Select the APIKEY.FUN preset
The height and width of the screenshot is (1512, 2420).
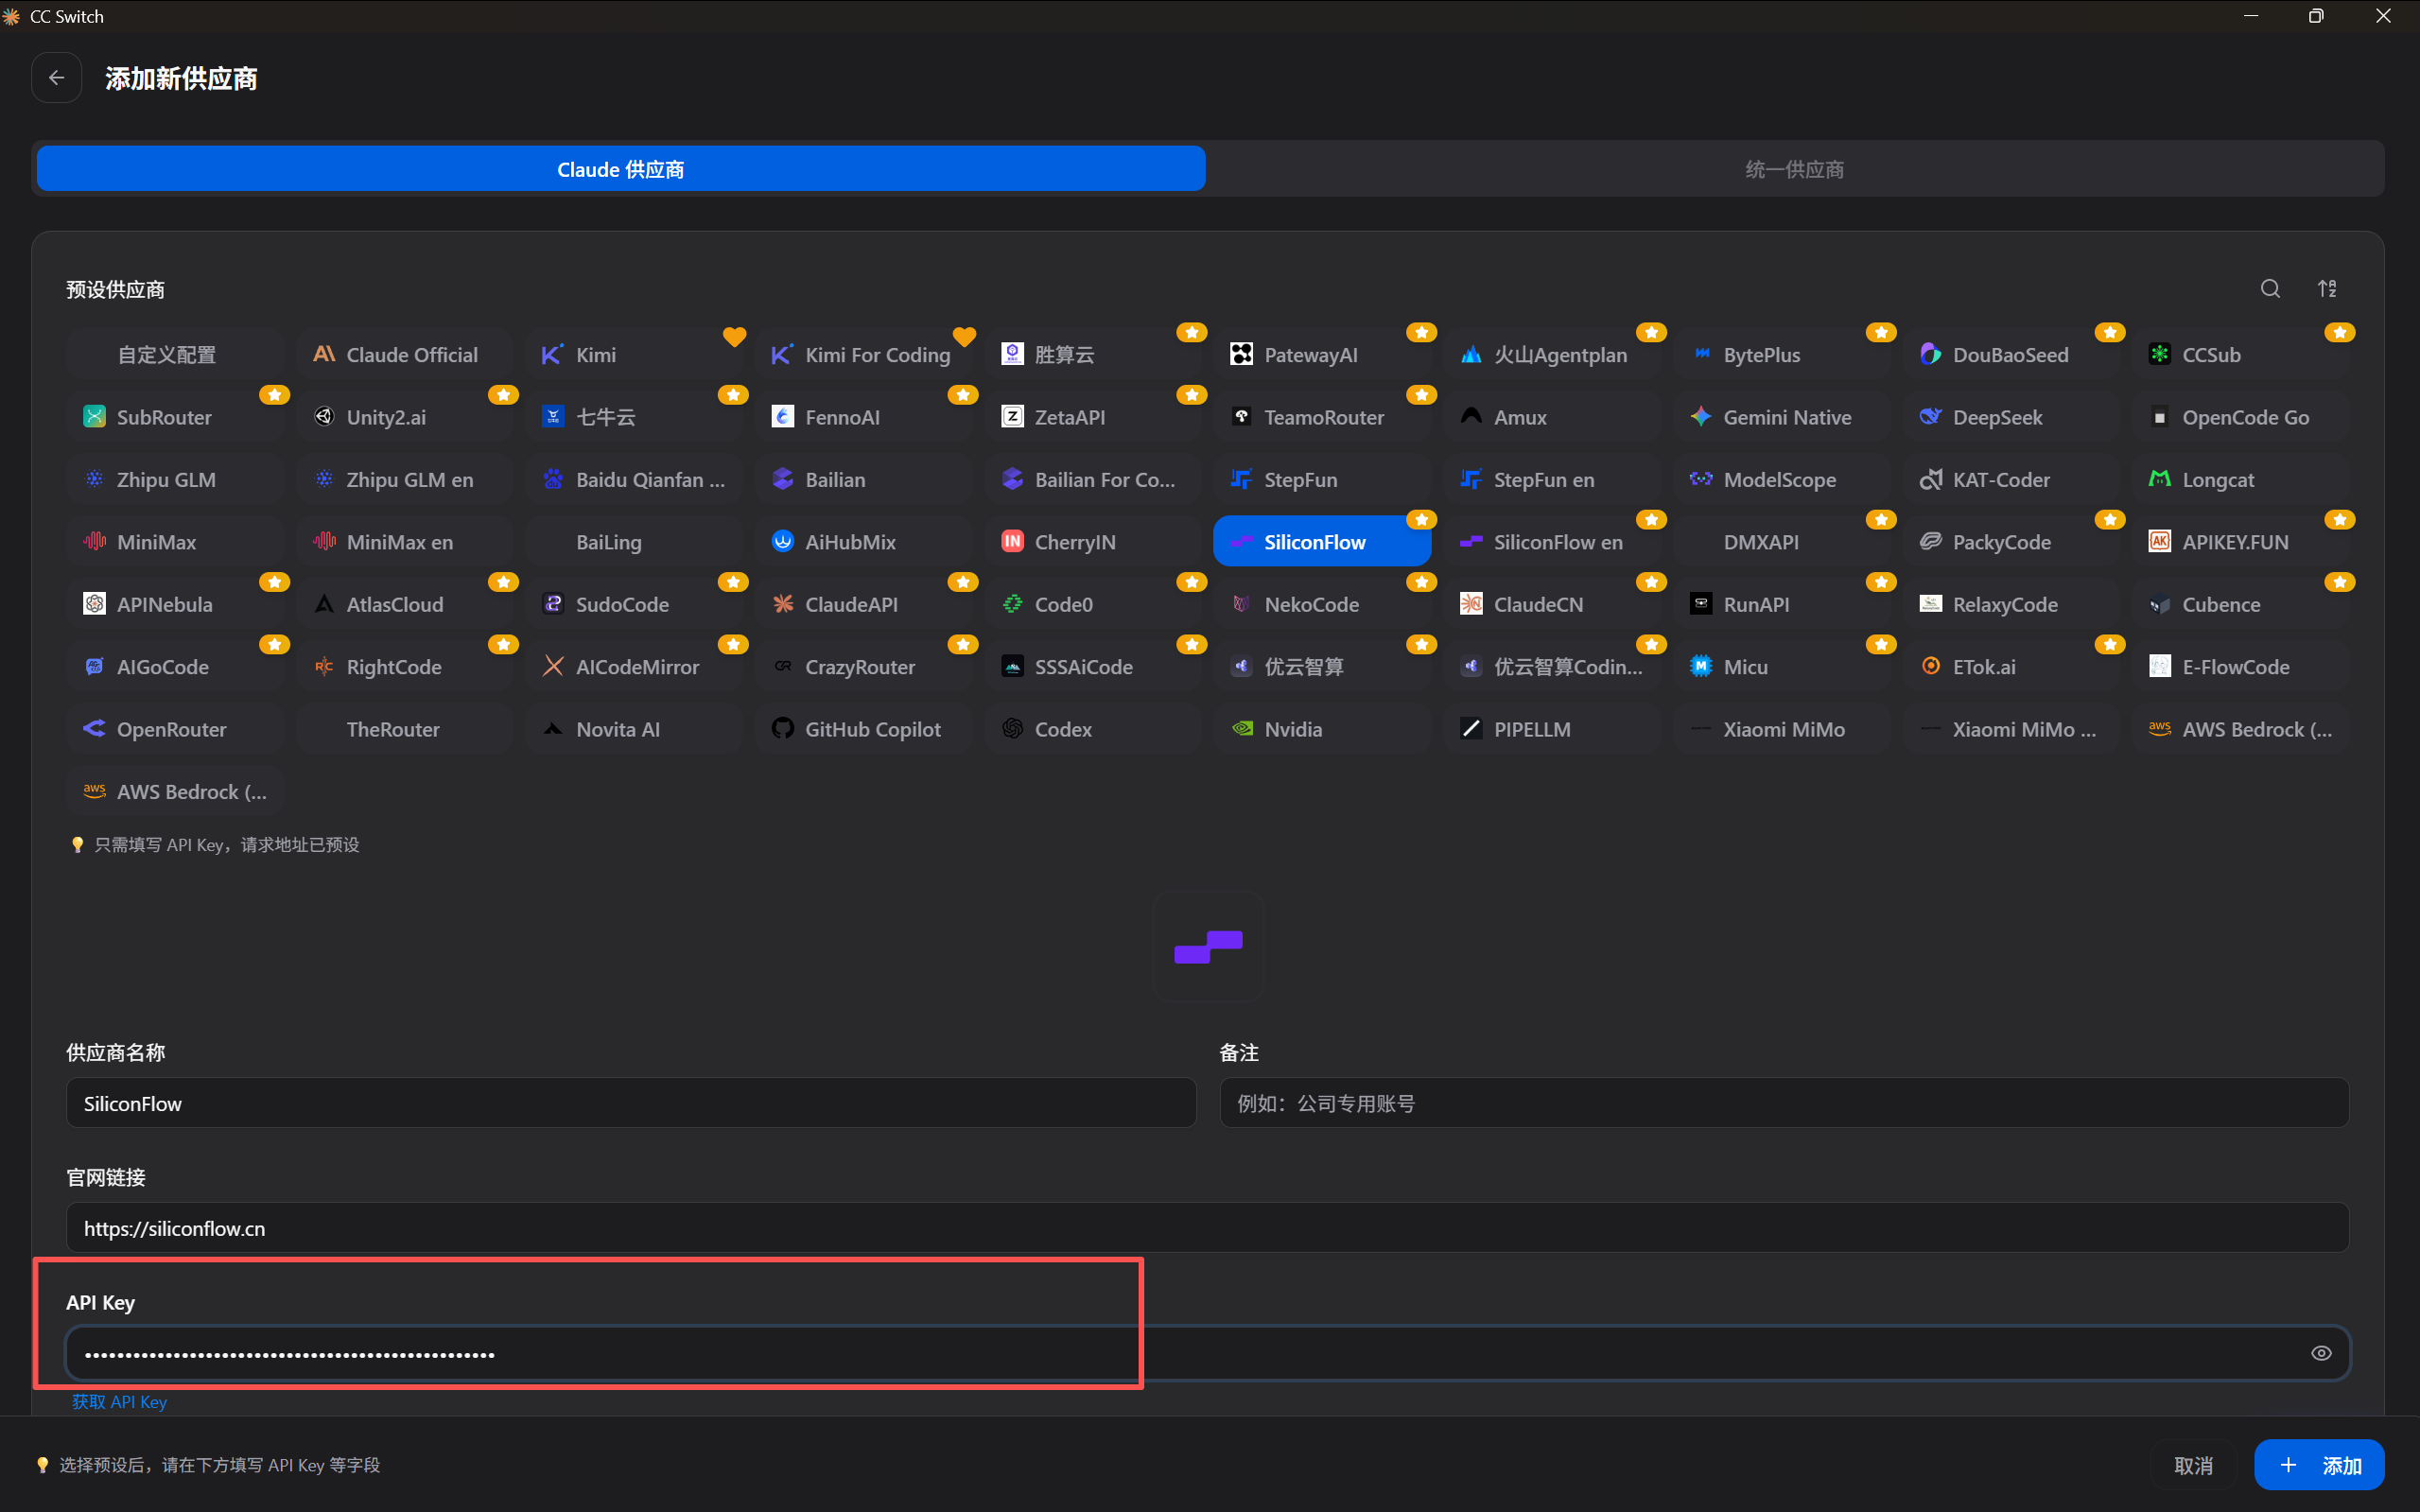coord(2241,541)
